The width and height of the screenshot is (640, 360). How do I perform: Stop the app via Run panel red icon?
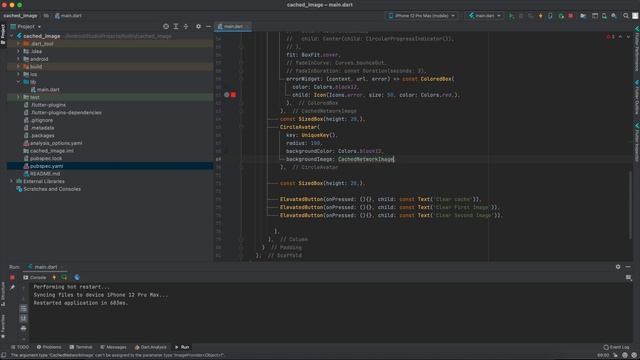pos(12,278)
